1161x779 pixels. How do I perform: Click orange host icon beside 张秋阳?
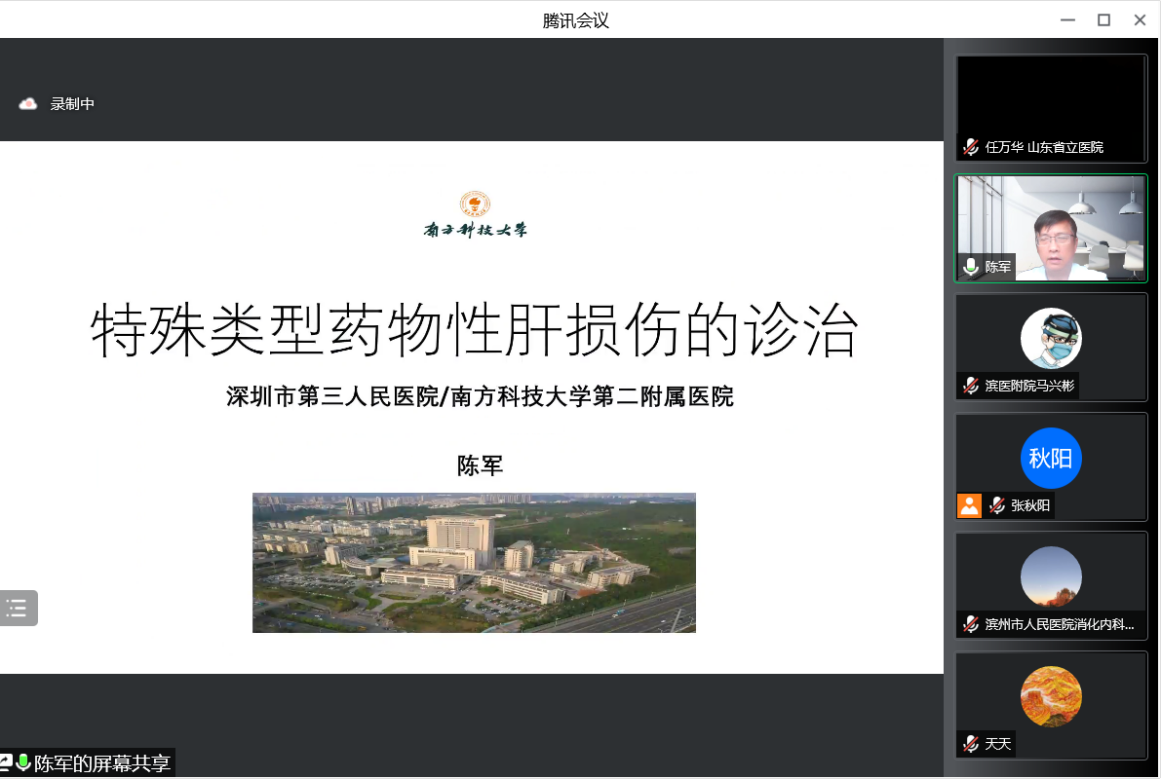point(969,505)
